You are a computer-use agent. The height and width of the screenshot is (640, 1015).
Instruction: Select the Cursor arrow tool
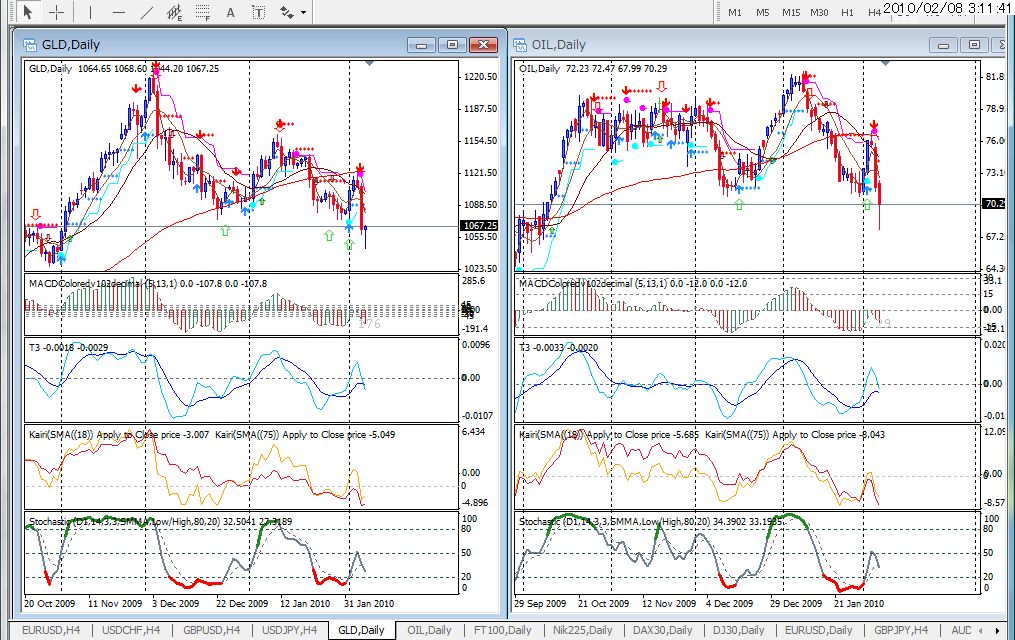coord(27,12)
